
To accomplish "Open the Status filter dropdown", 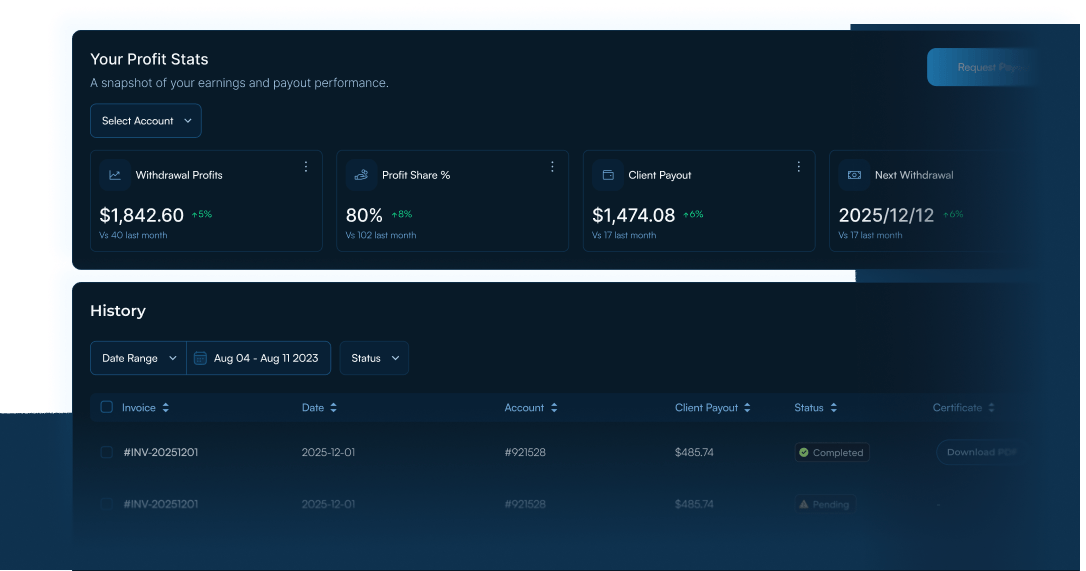I will click(x=374, y=358).
